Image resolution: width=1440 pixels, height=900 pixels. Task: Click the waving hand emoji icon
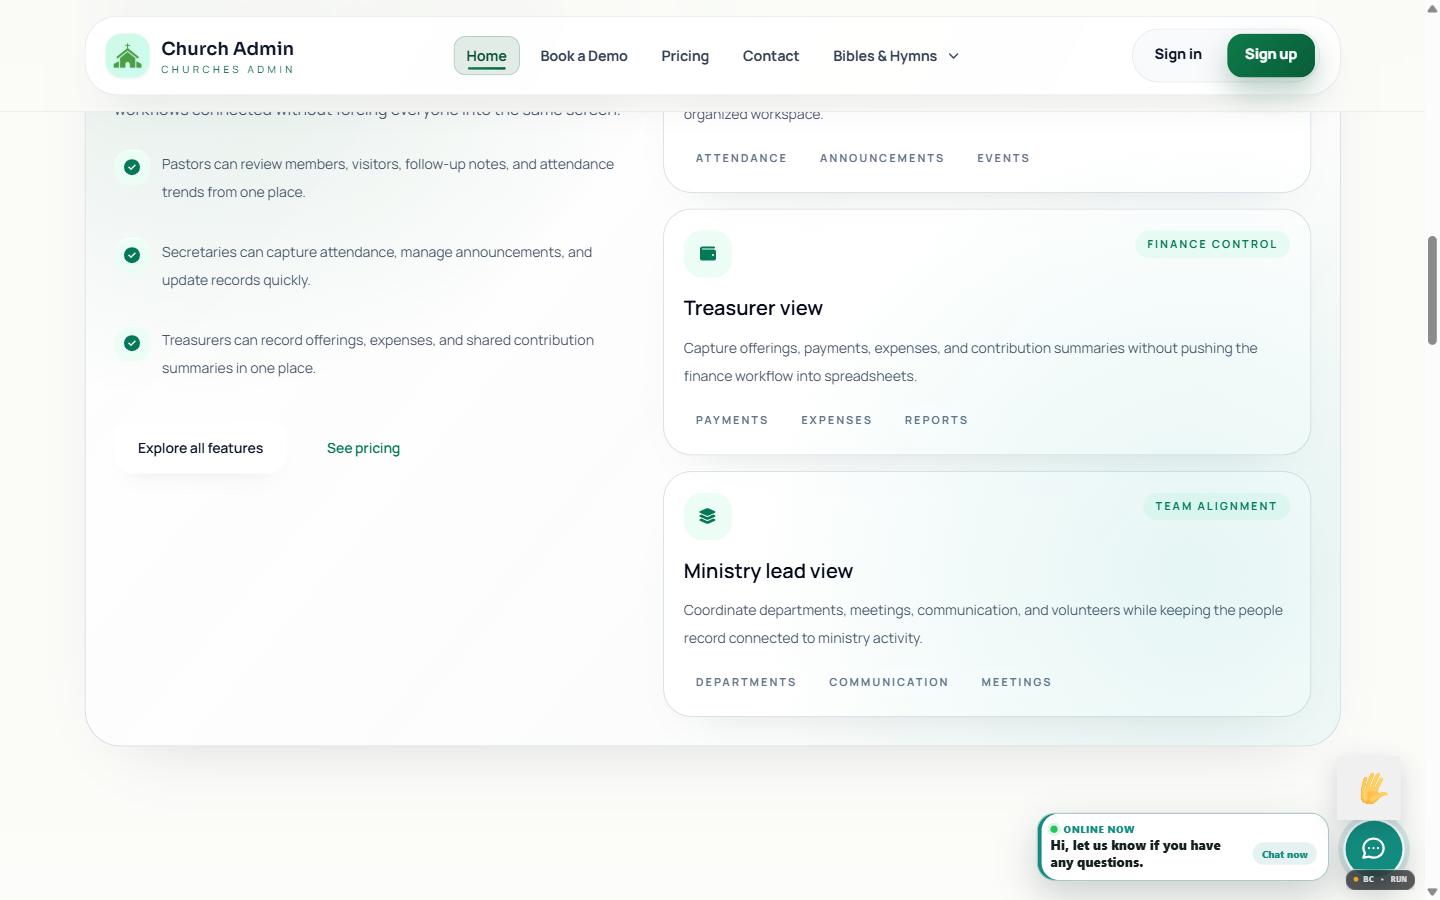click(1373, 788)
